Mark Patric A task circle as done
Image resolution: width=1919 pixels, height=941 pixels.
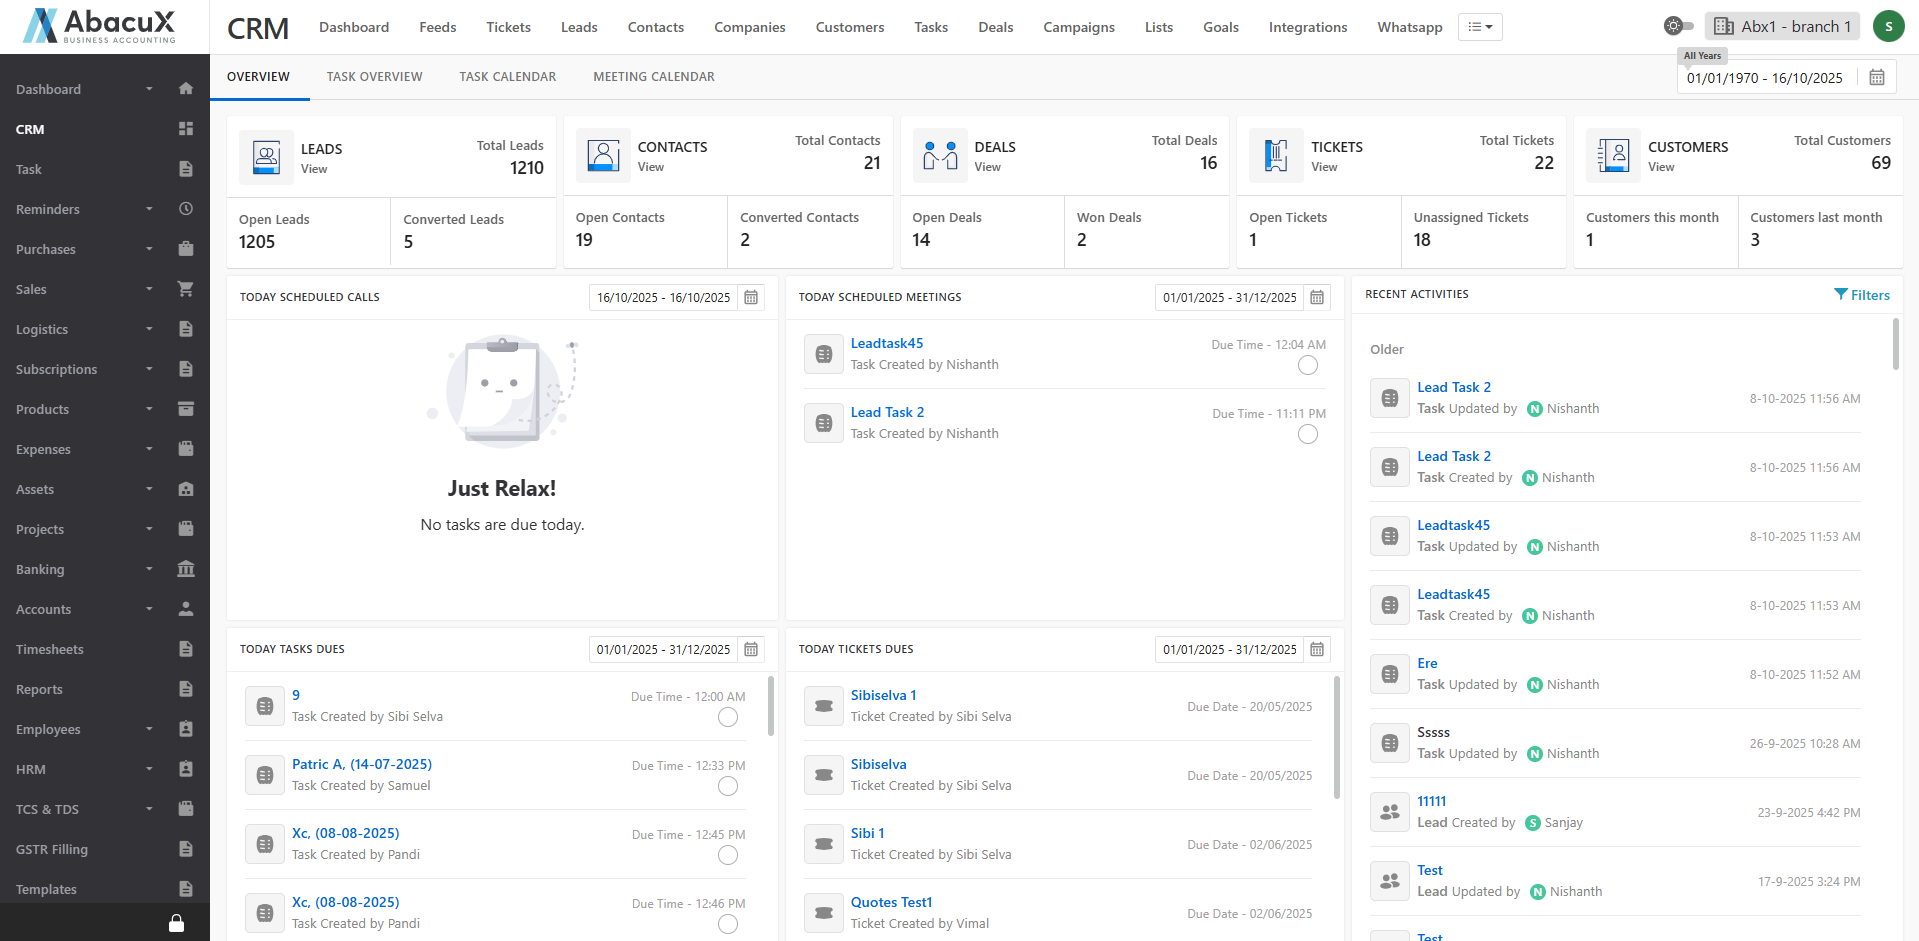pos(728,787)
